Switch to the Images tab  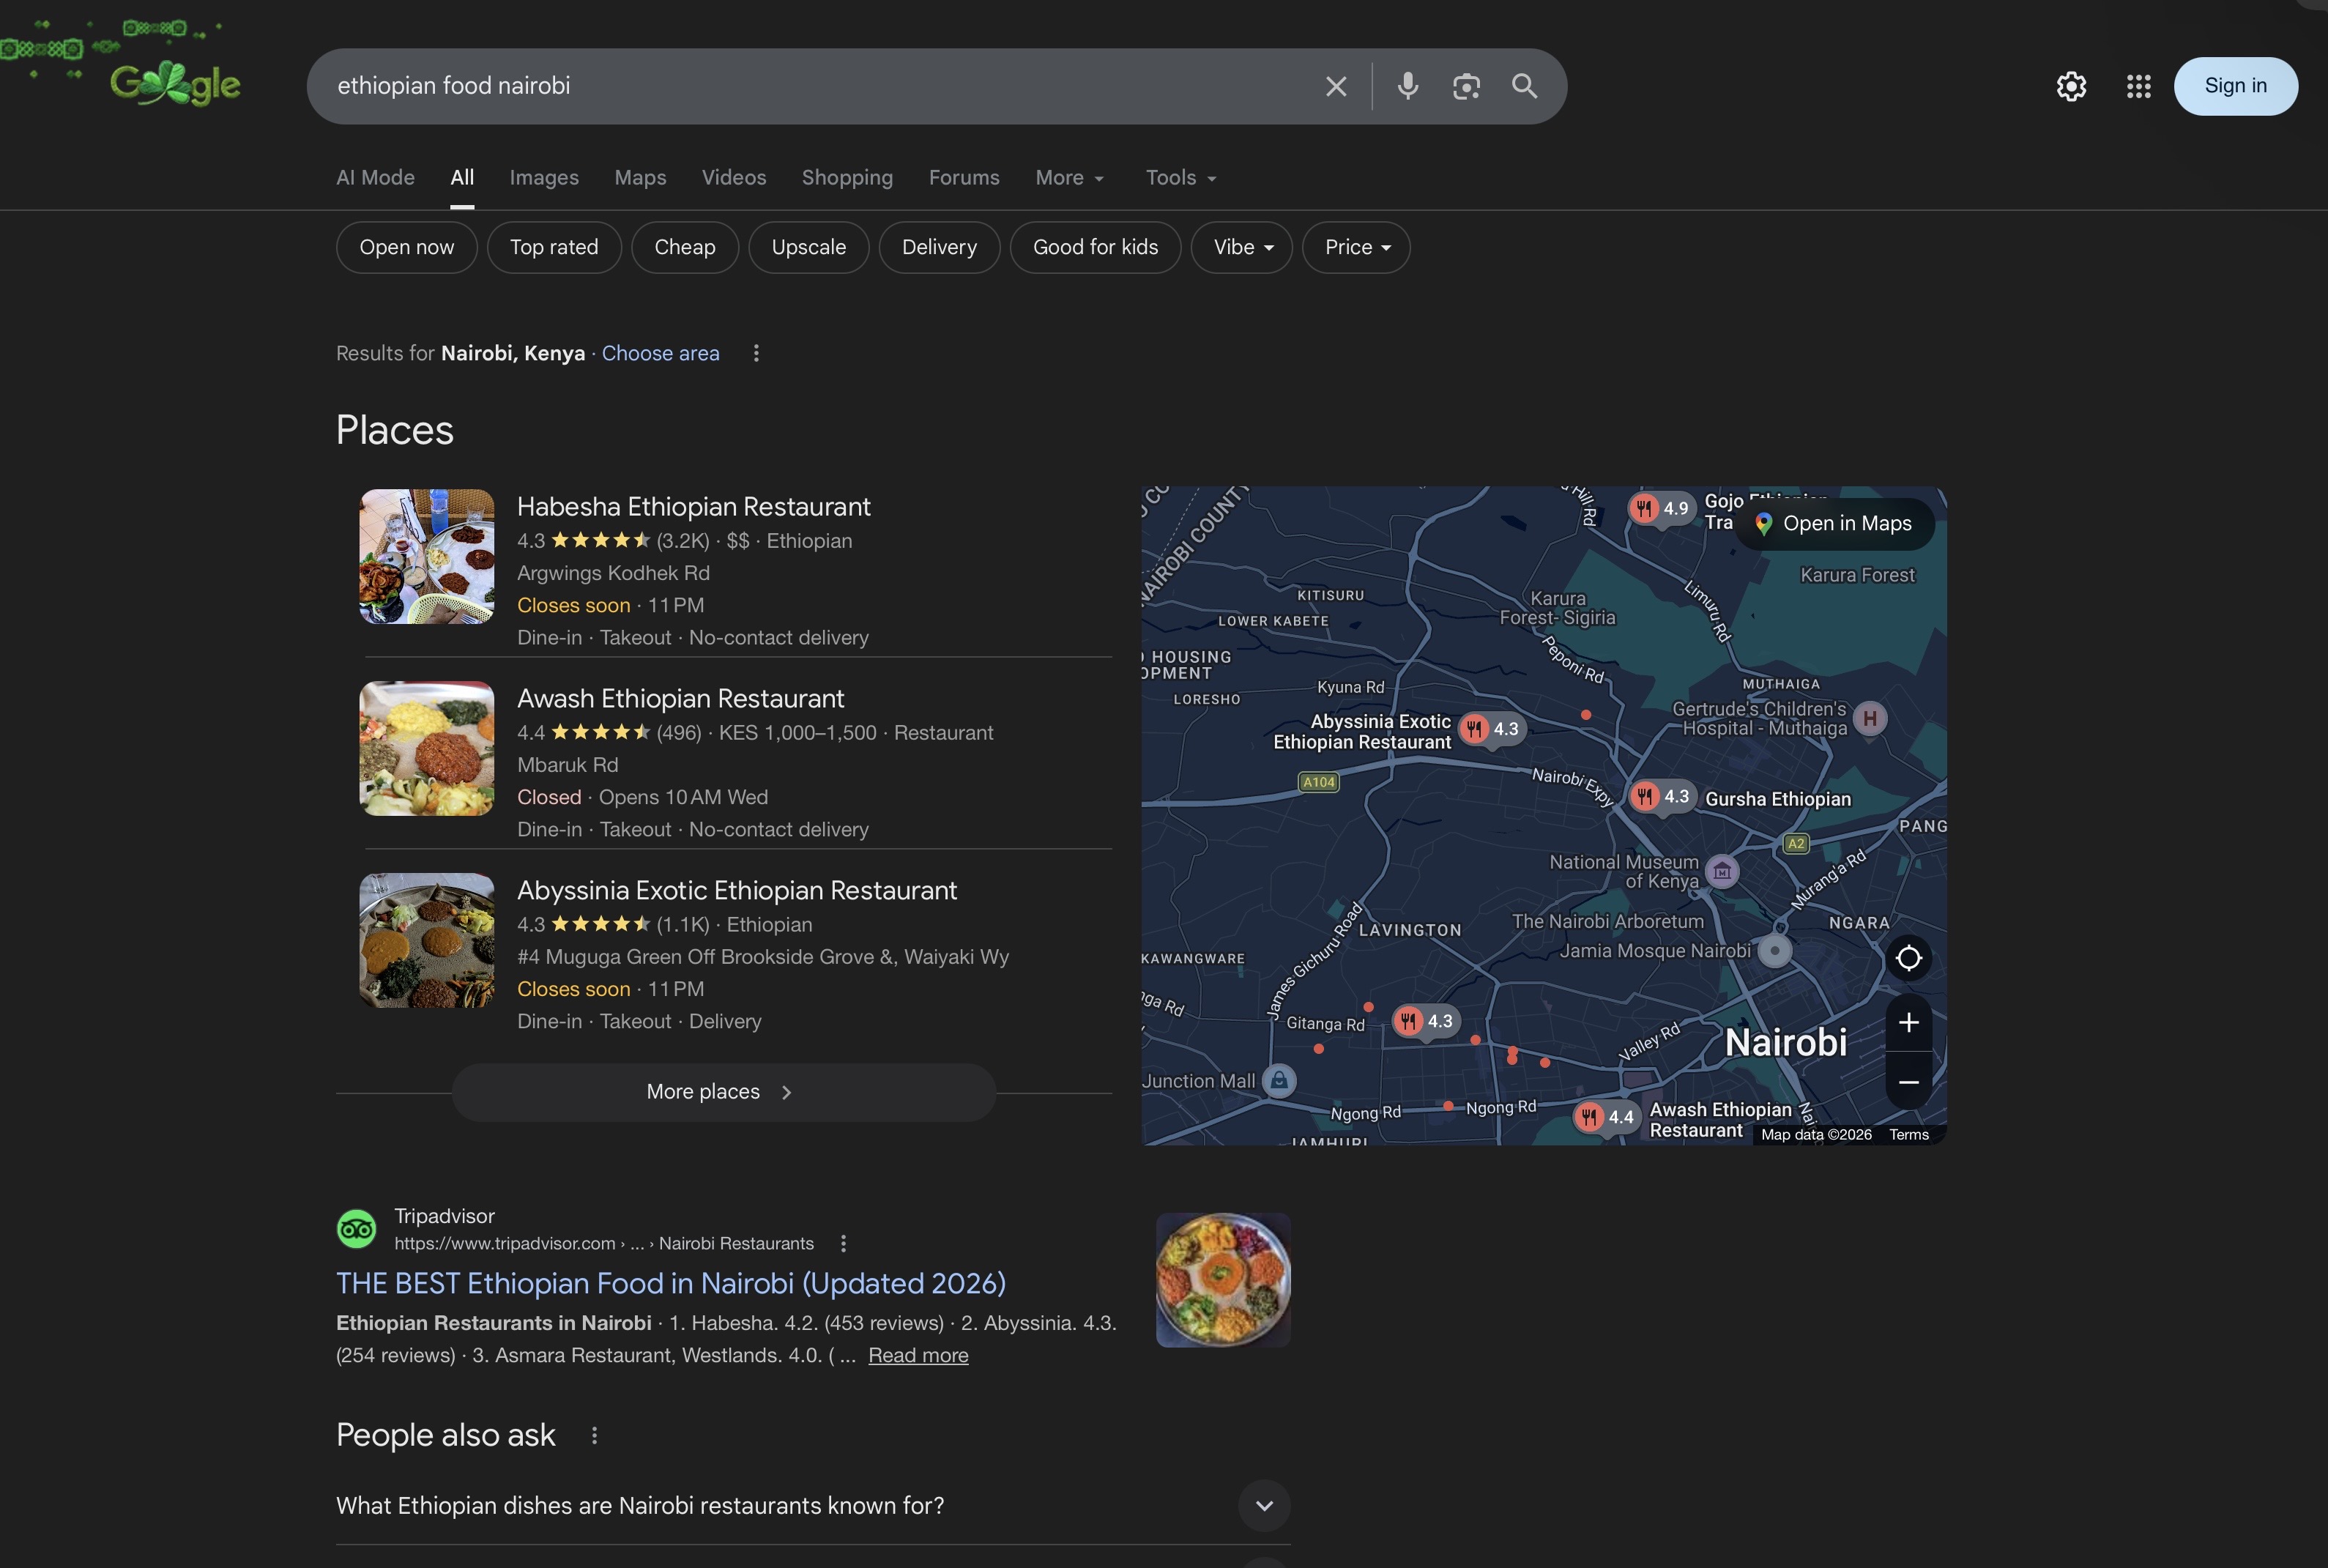click(544, 178)
